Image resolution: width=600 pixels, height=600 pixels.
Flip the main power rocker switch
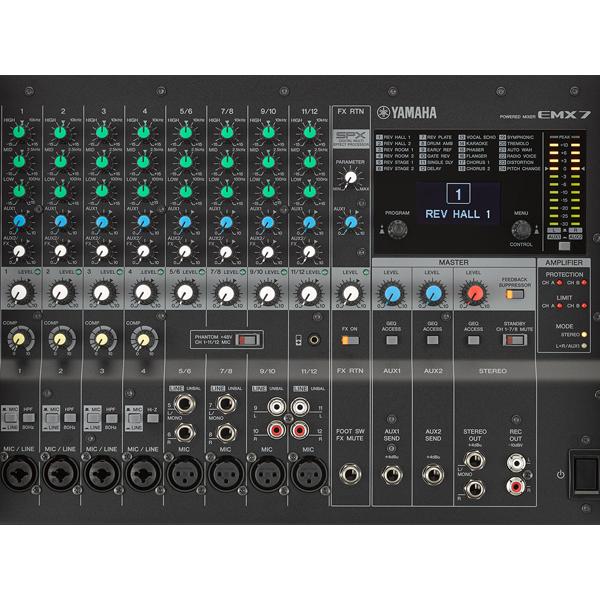coord(587,474)
